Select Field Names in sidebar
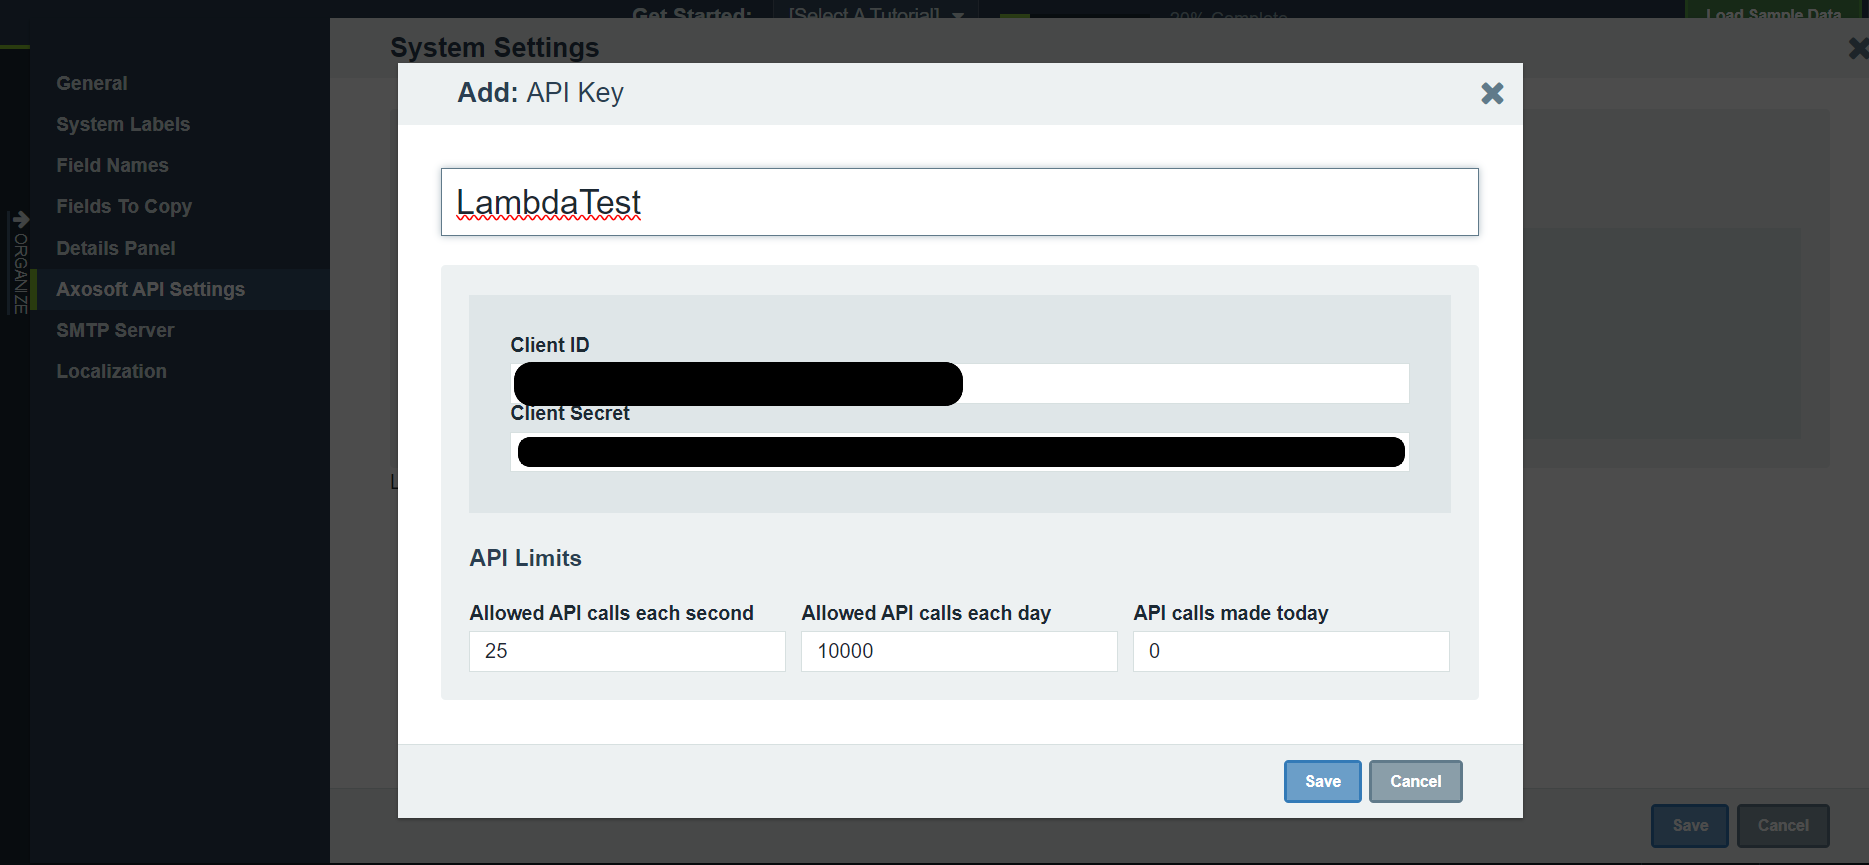Screen dimensions: 1869x865 [112, 165]
